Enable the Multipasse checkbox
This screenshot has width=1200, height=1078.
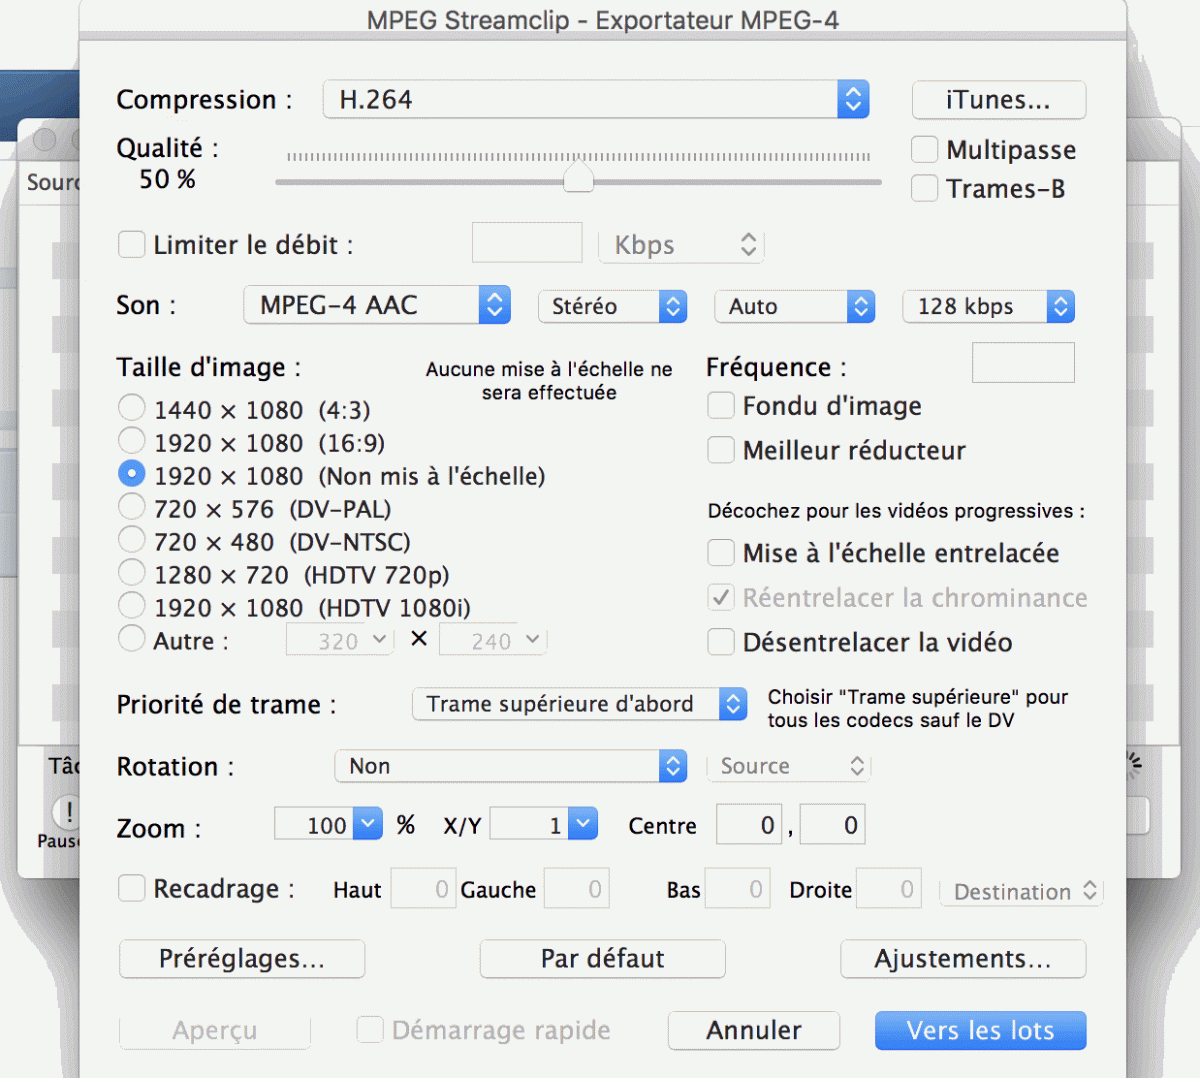coord(925,149)
